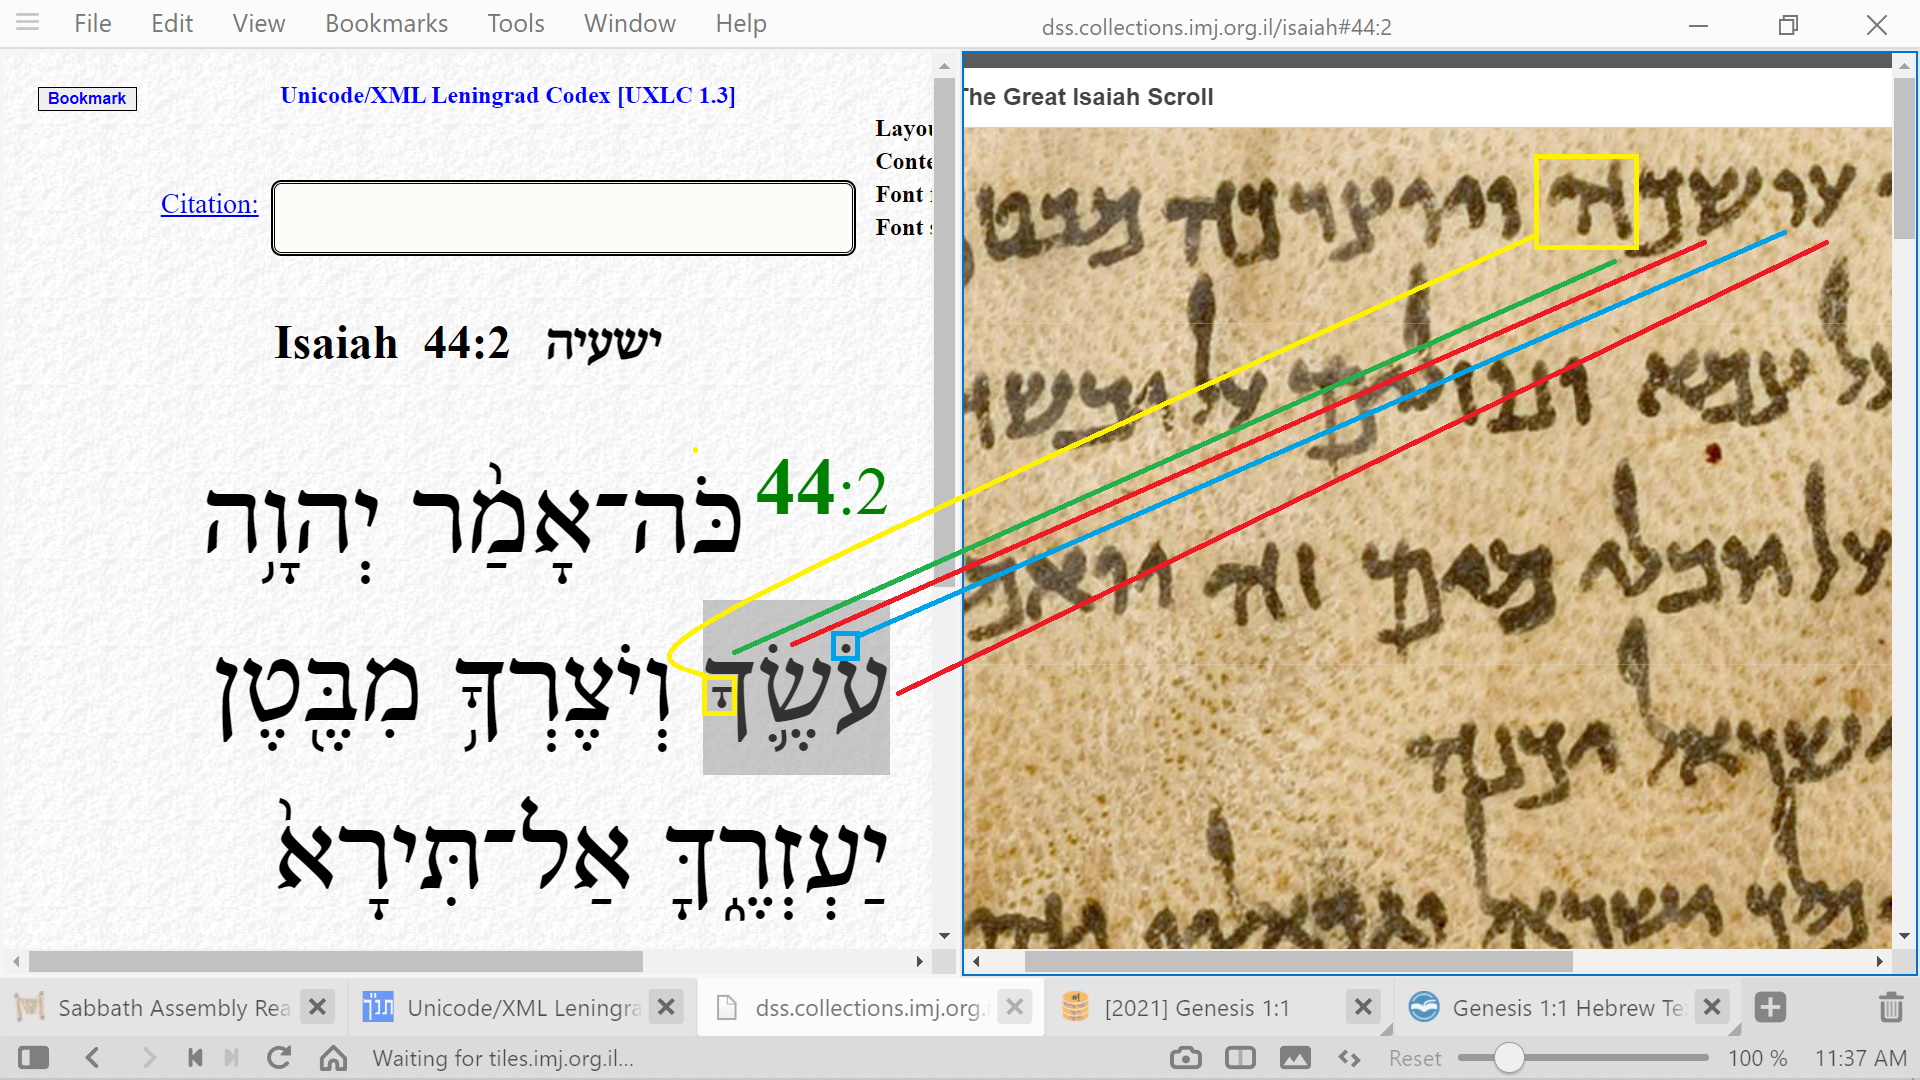The height and width of the screenshot is (1080, 1920).
Task: Open the closed tabs trash can
Action: pos(1890,1007)
